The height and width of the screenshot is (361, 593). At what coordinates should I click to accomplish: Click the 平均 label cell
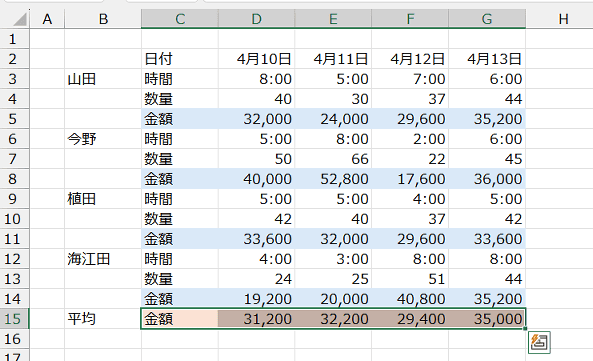pos(103,319)
